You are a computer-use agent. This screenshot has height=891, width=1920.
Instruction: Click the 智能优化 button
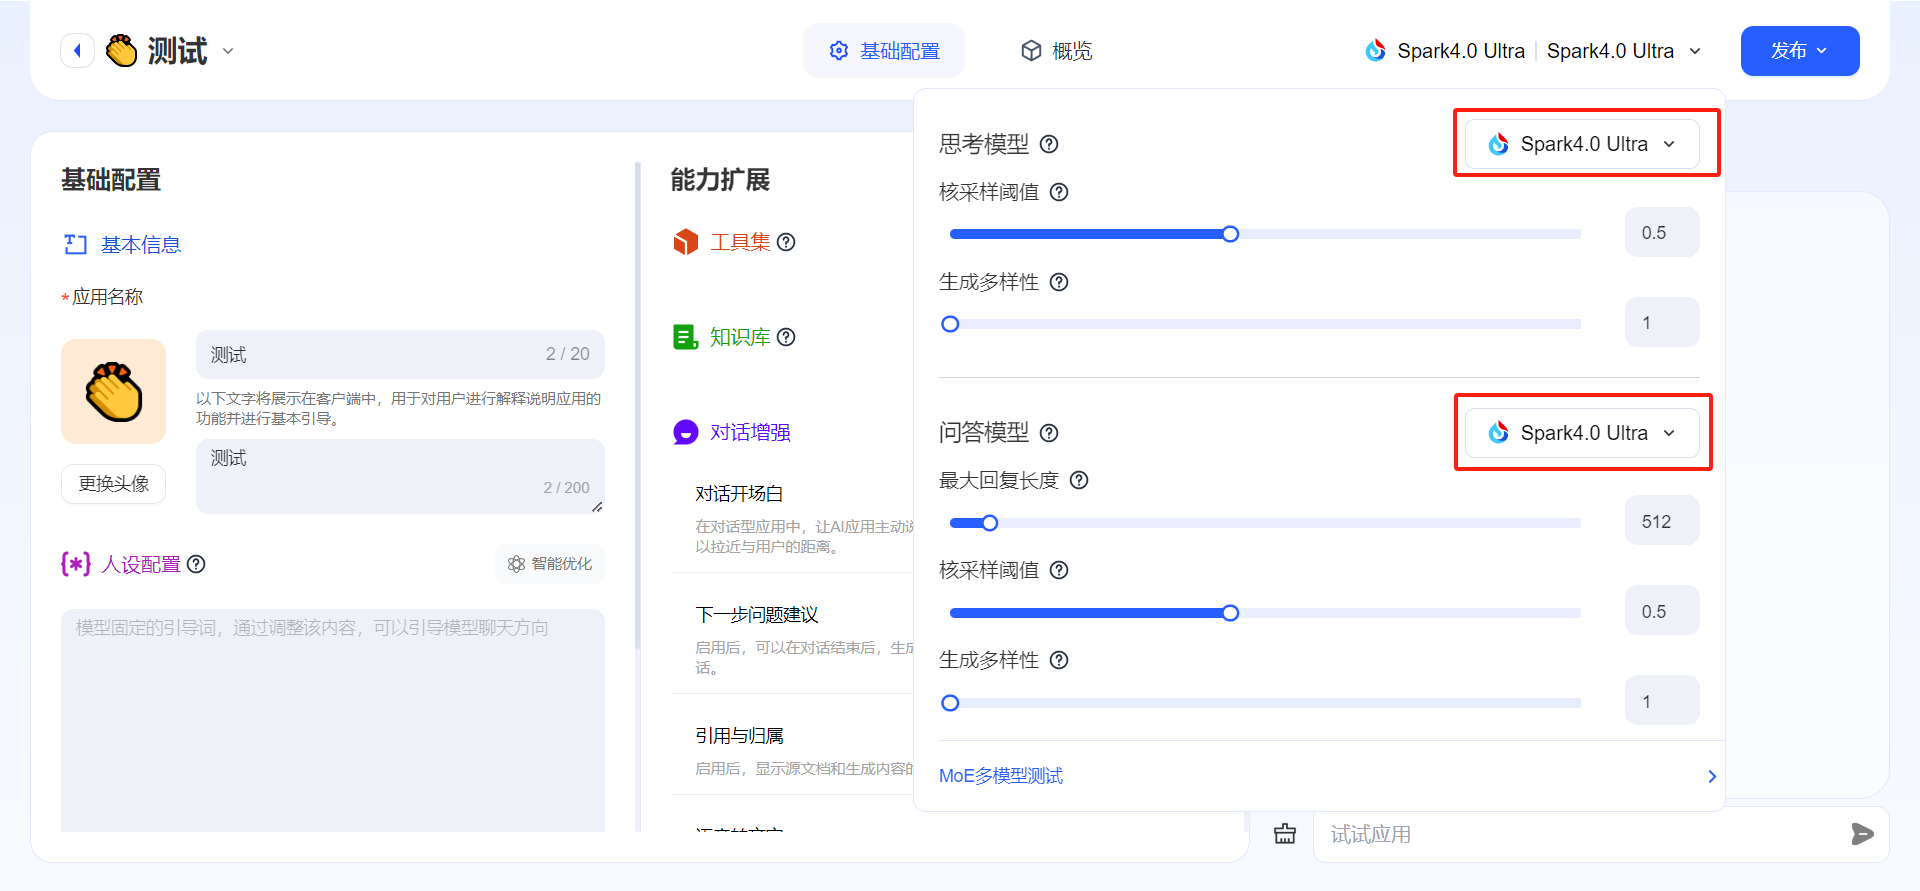(x=550, y=564)
